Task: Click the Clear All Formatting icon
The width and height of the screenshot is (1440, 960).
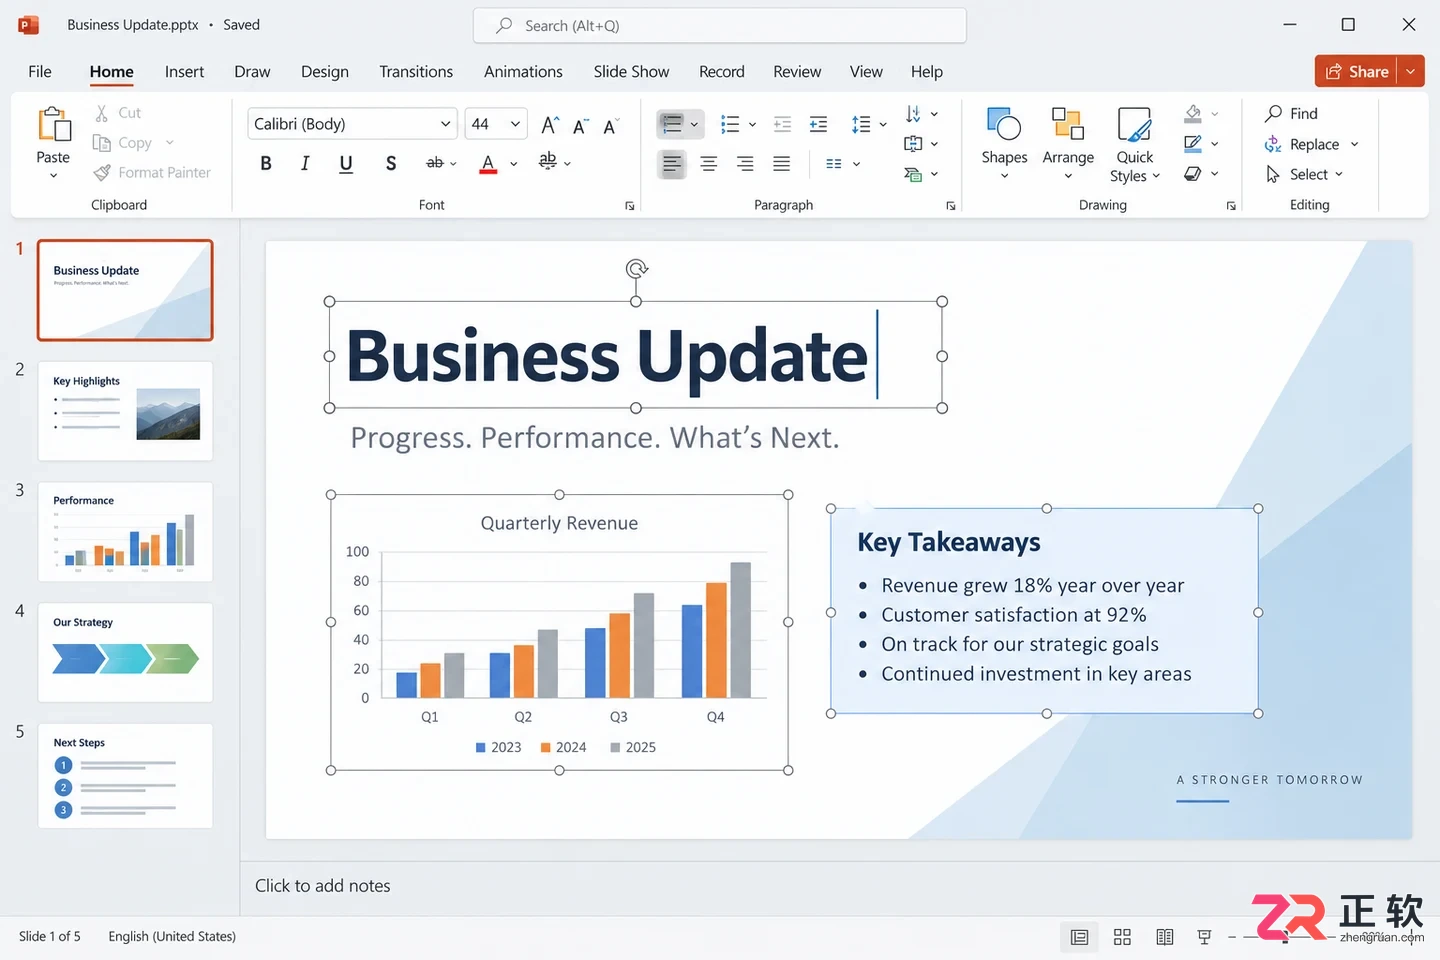Action: 609,124
